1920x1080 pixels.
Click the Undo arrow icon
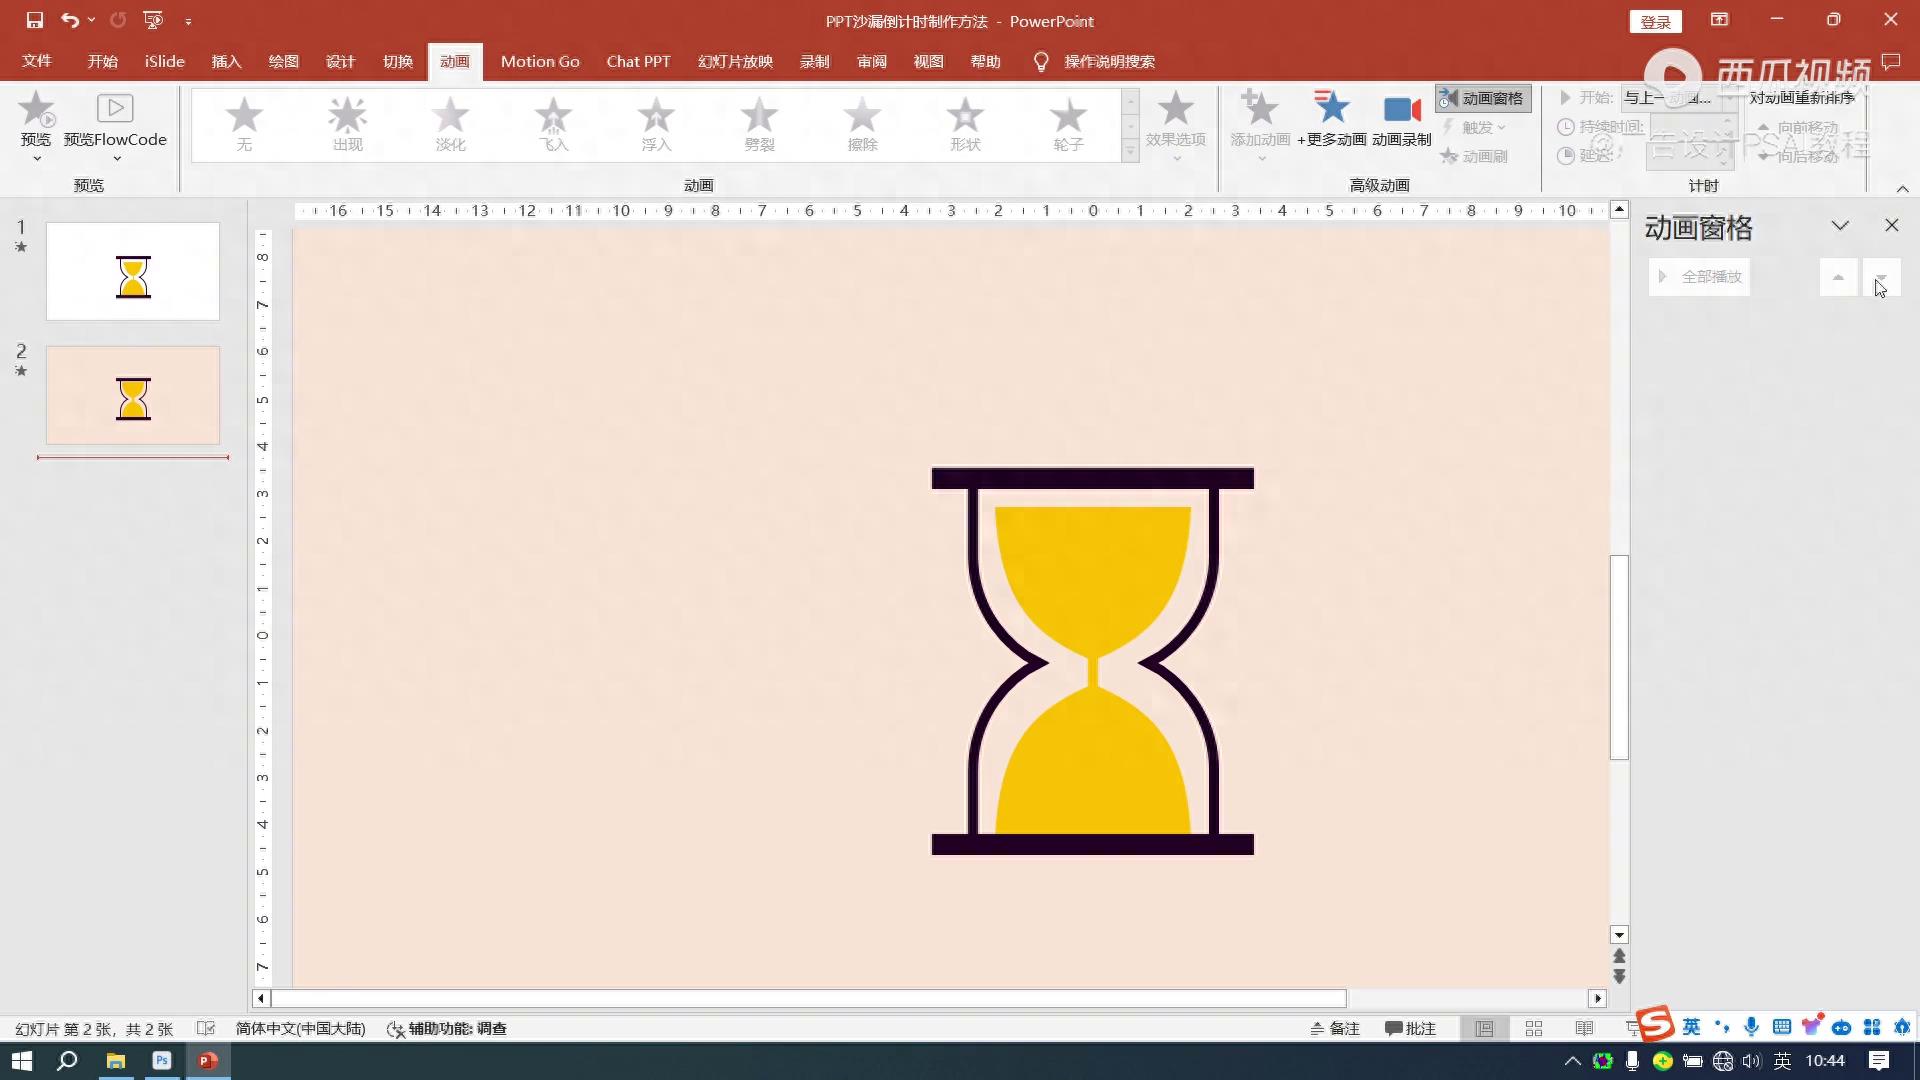(69, 20)
